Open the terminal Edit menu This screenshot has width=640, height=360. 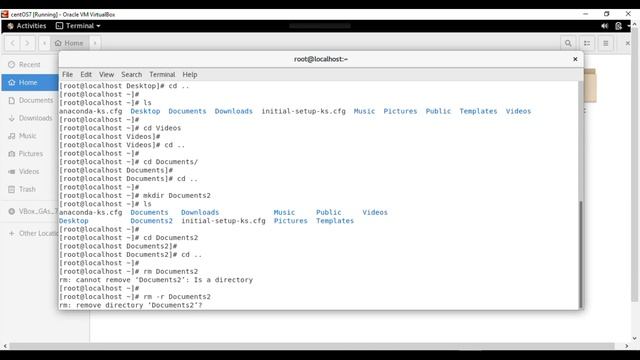tap(86, 75)
